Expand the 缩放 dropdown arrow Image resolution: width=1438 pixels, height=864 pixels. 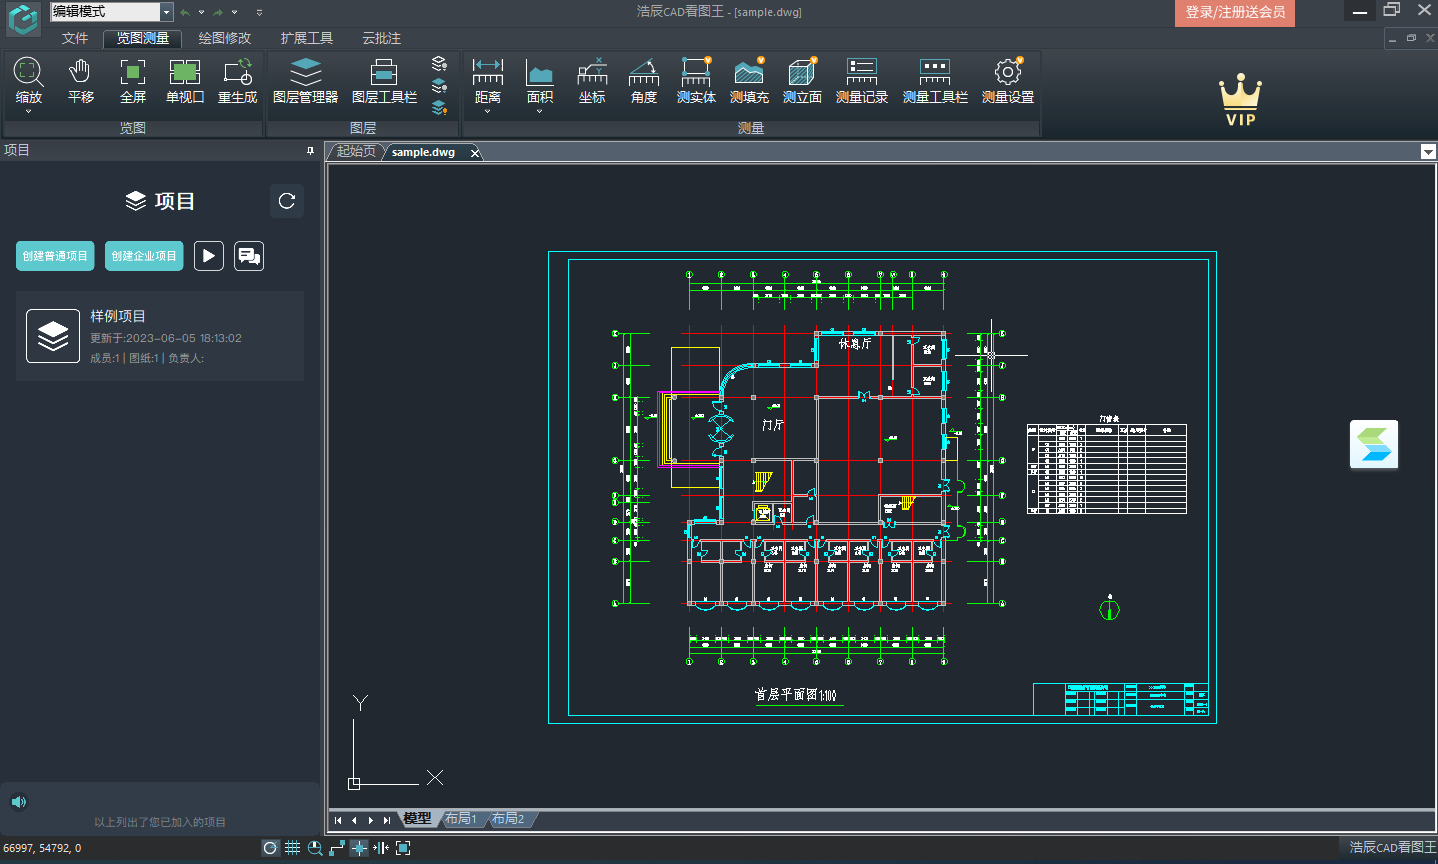click(28, 111)
